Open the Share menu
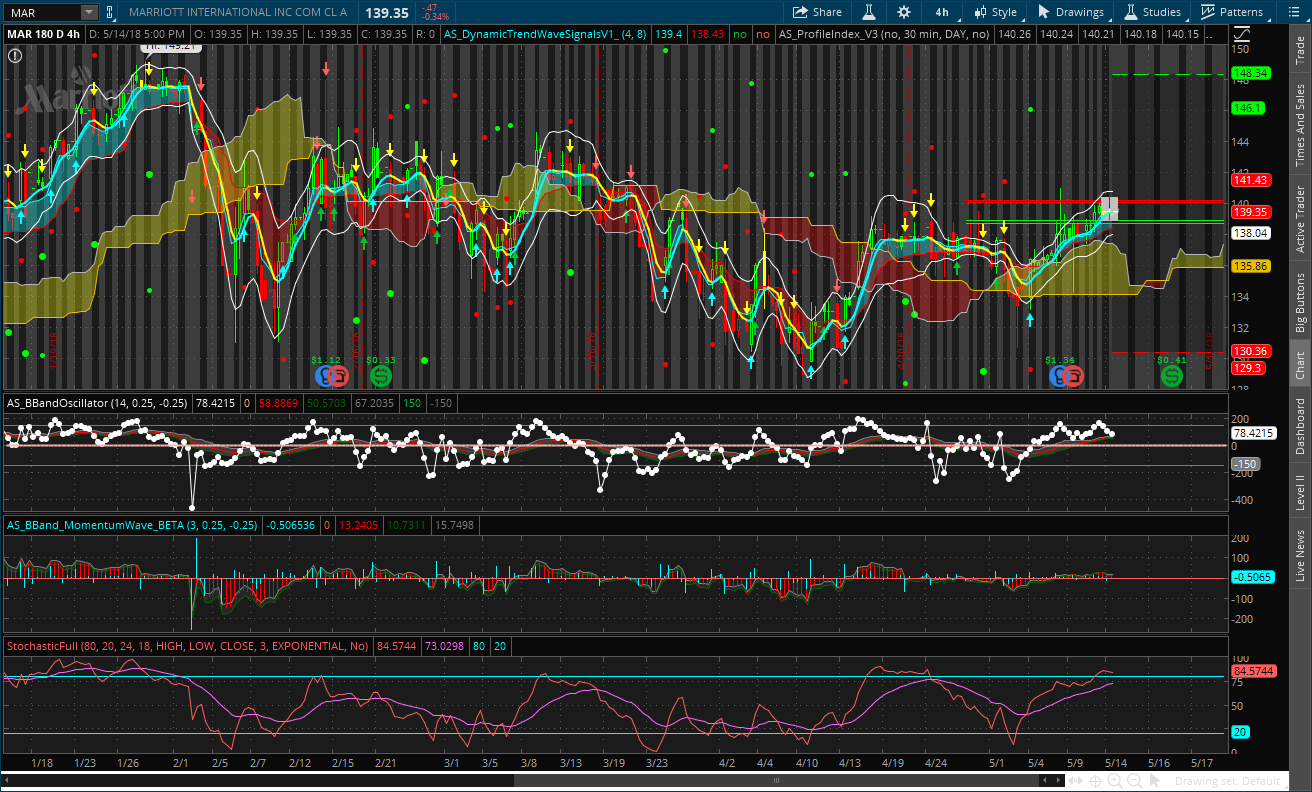Image resolution: width=1312 pixels, height=792 pixels. tap(817, 12)
